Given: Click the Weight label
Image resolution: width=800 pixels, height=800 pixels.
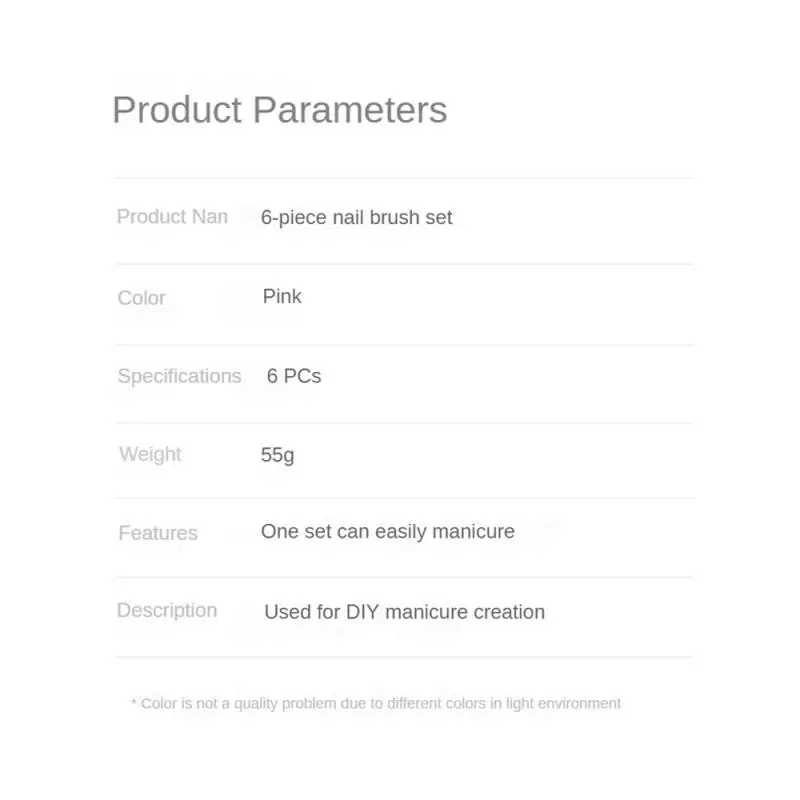Looking at the screenshot, I should (150, 454).
